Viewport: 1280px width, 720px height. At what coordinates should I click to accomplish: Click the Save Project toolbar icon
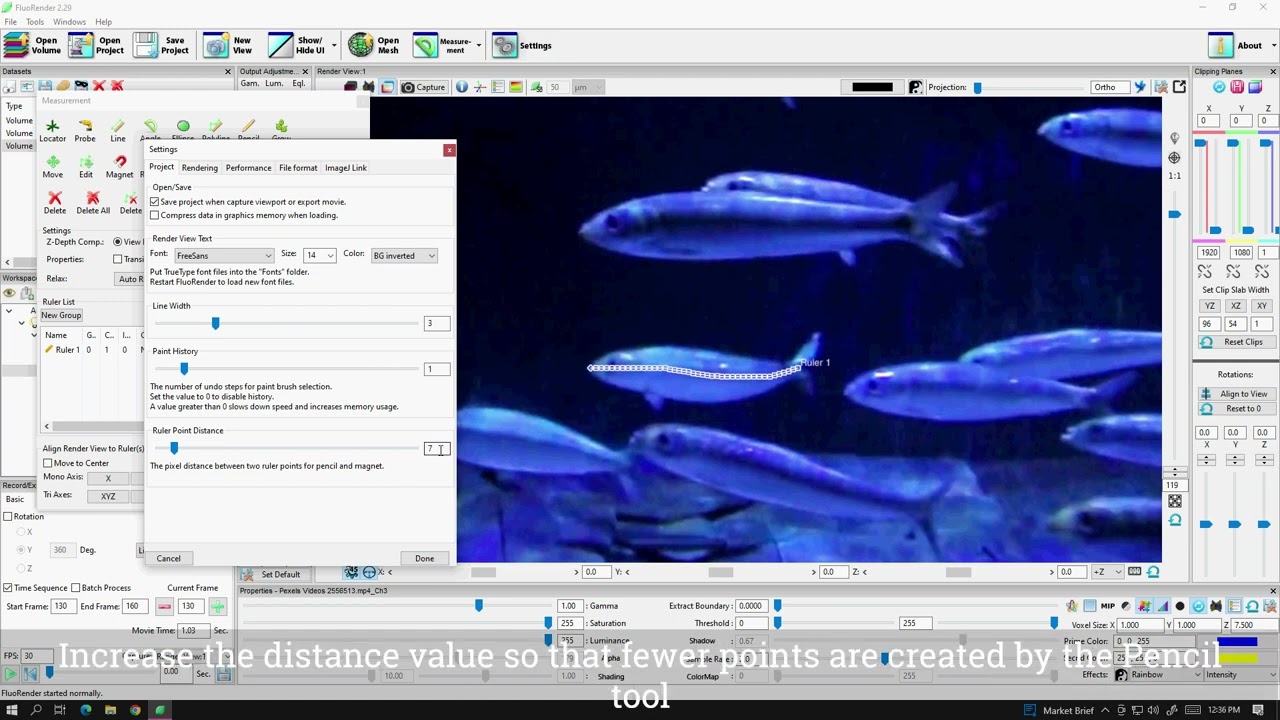[x=146, y=45]
